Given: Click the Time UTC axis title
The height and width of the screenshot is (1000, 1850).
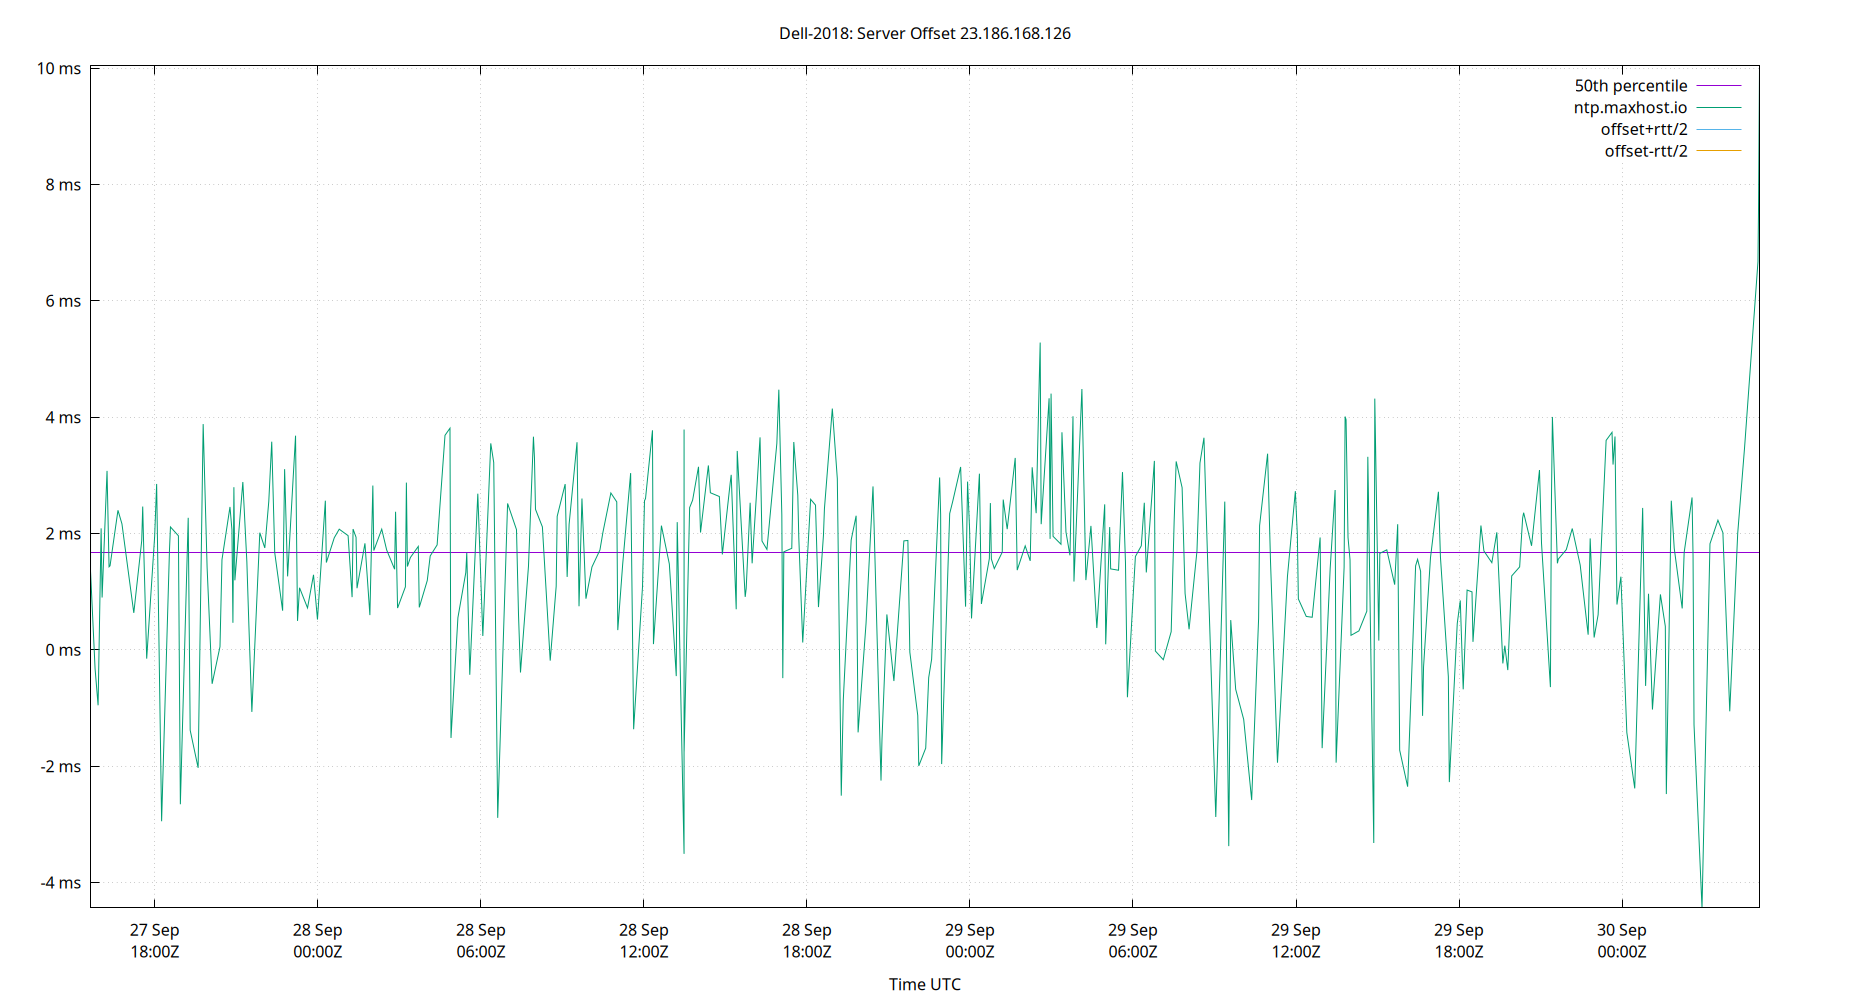Looking at the screenshot, I should tap(925, 984).
